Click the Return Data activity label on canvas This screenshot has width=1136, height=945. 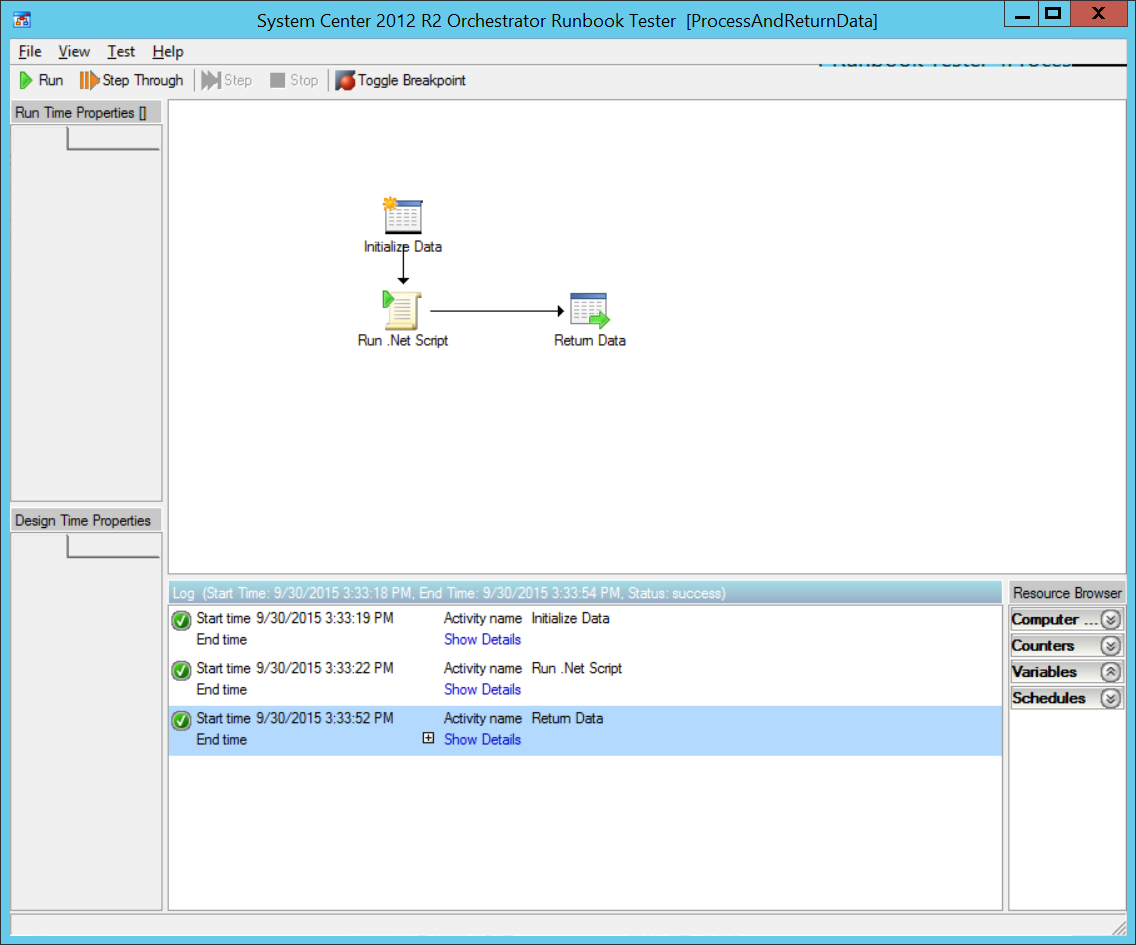pos(590,340)
